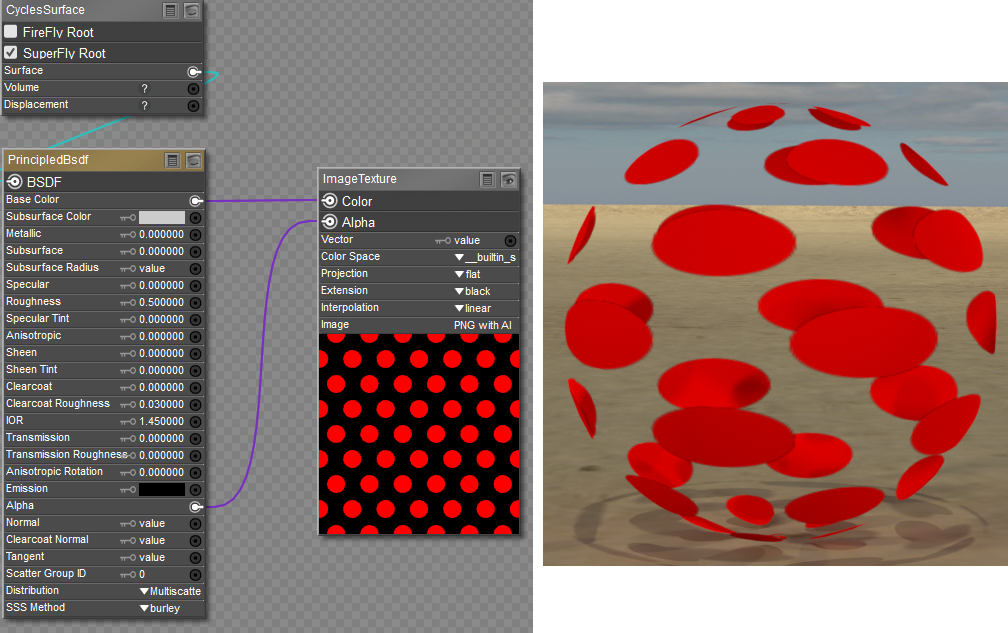Open the Extension dropdown set to black
This screenshot has height=633, width=1008.
[483, 291]
